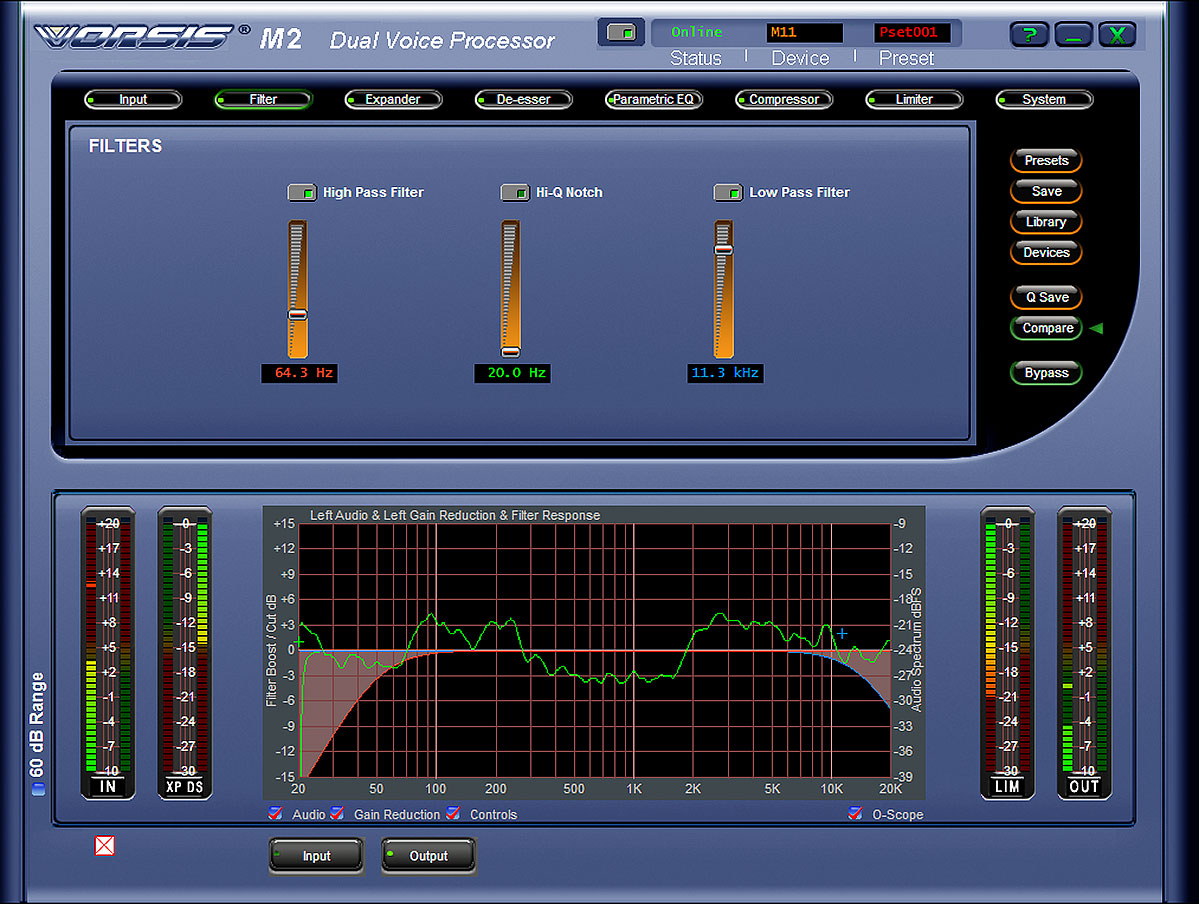Toggle the High Pass Filter on/off switch
1199x904 pixels.
301,193
